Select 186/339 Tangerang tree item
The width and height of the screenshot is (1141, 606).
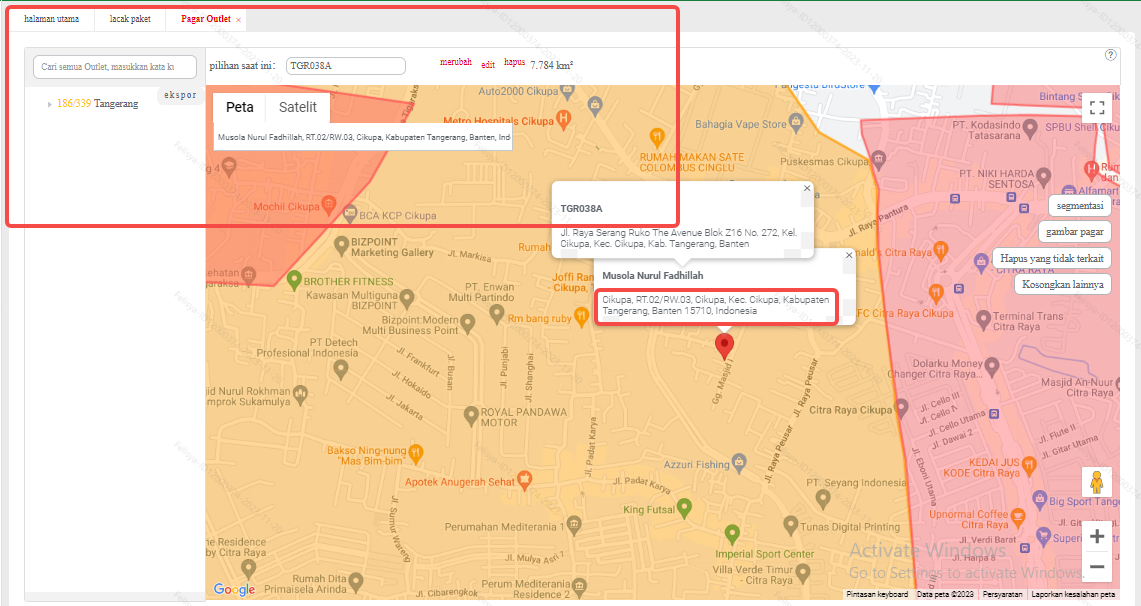point(98,103)
